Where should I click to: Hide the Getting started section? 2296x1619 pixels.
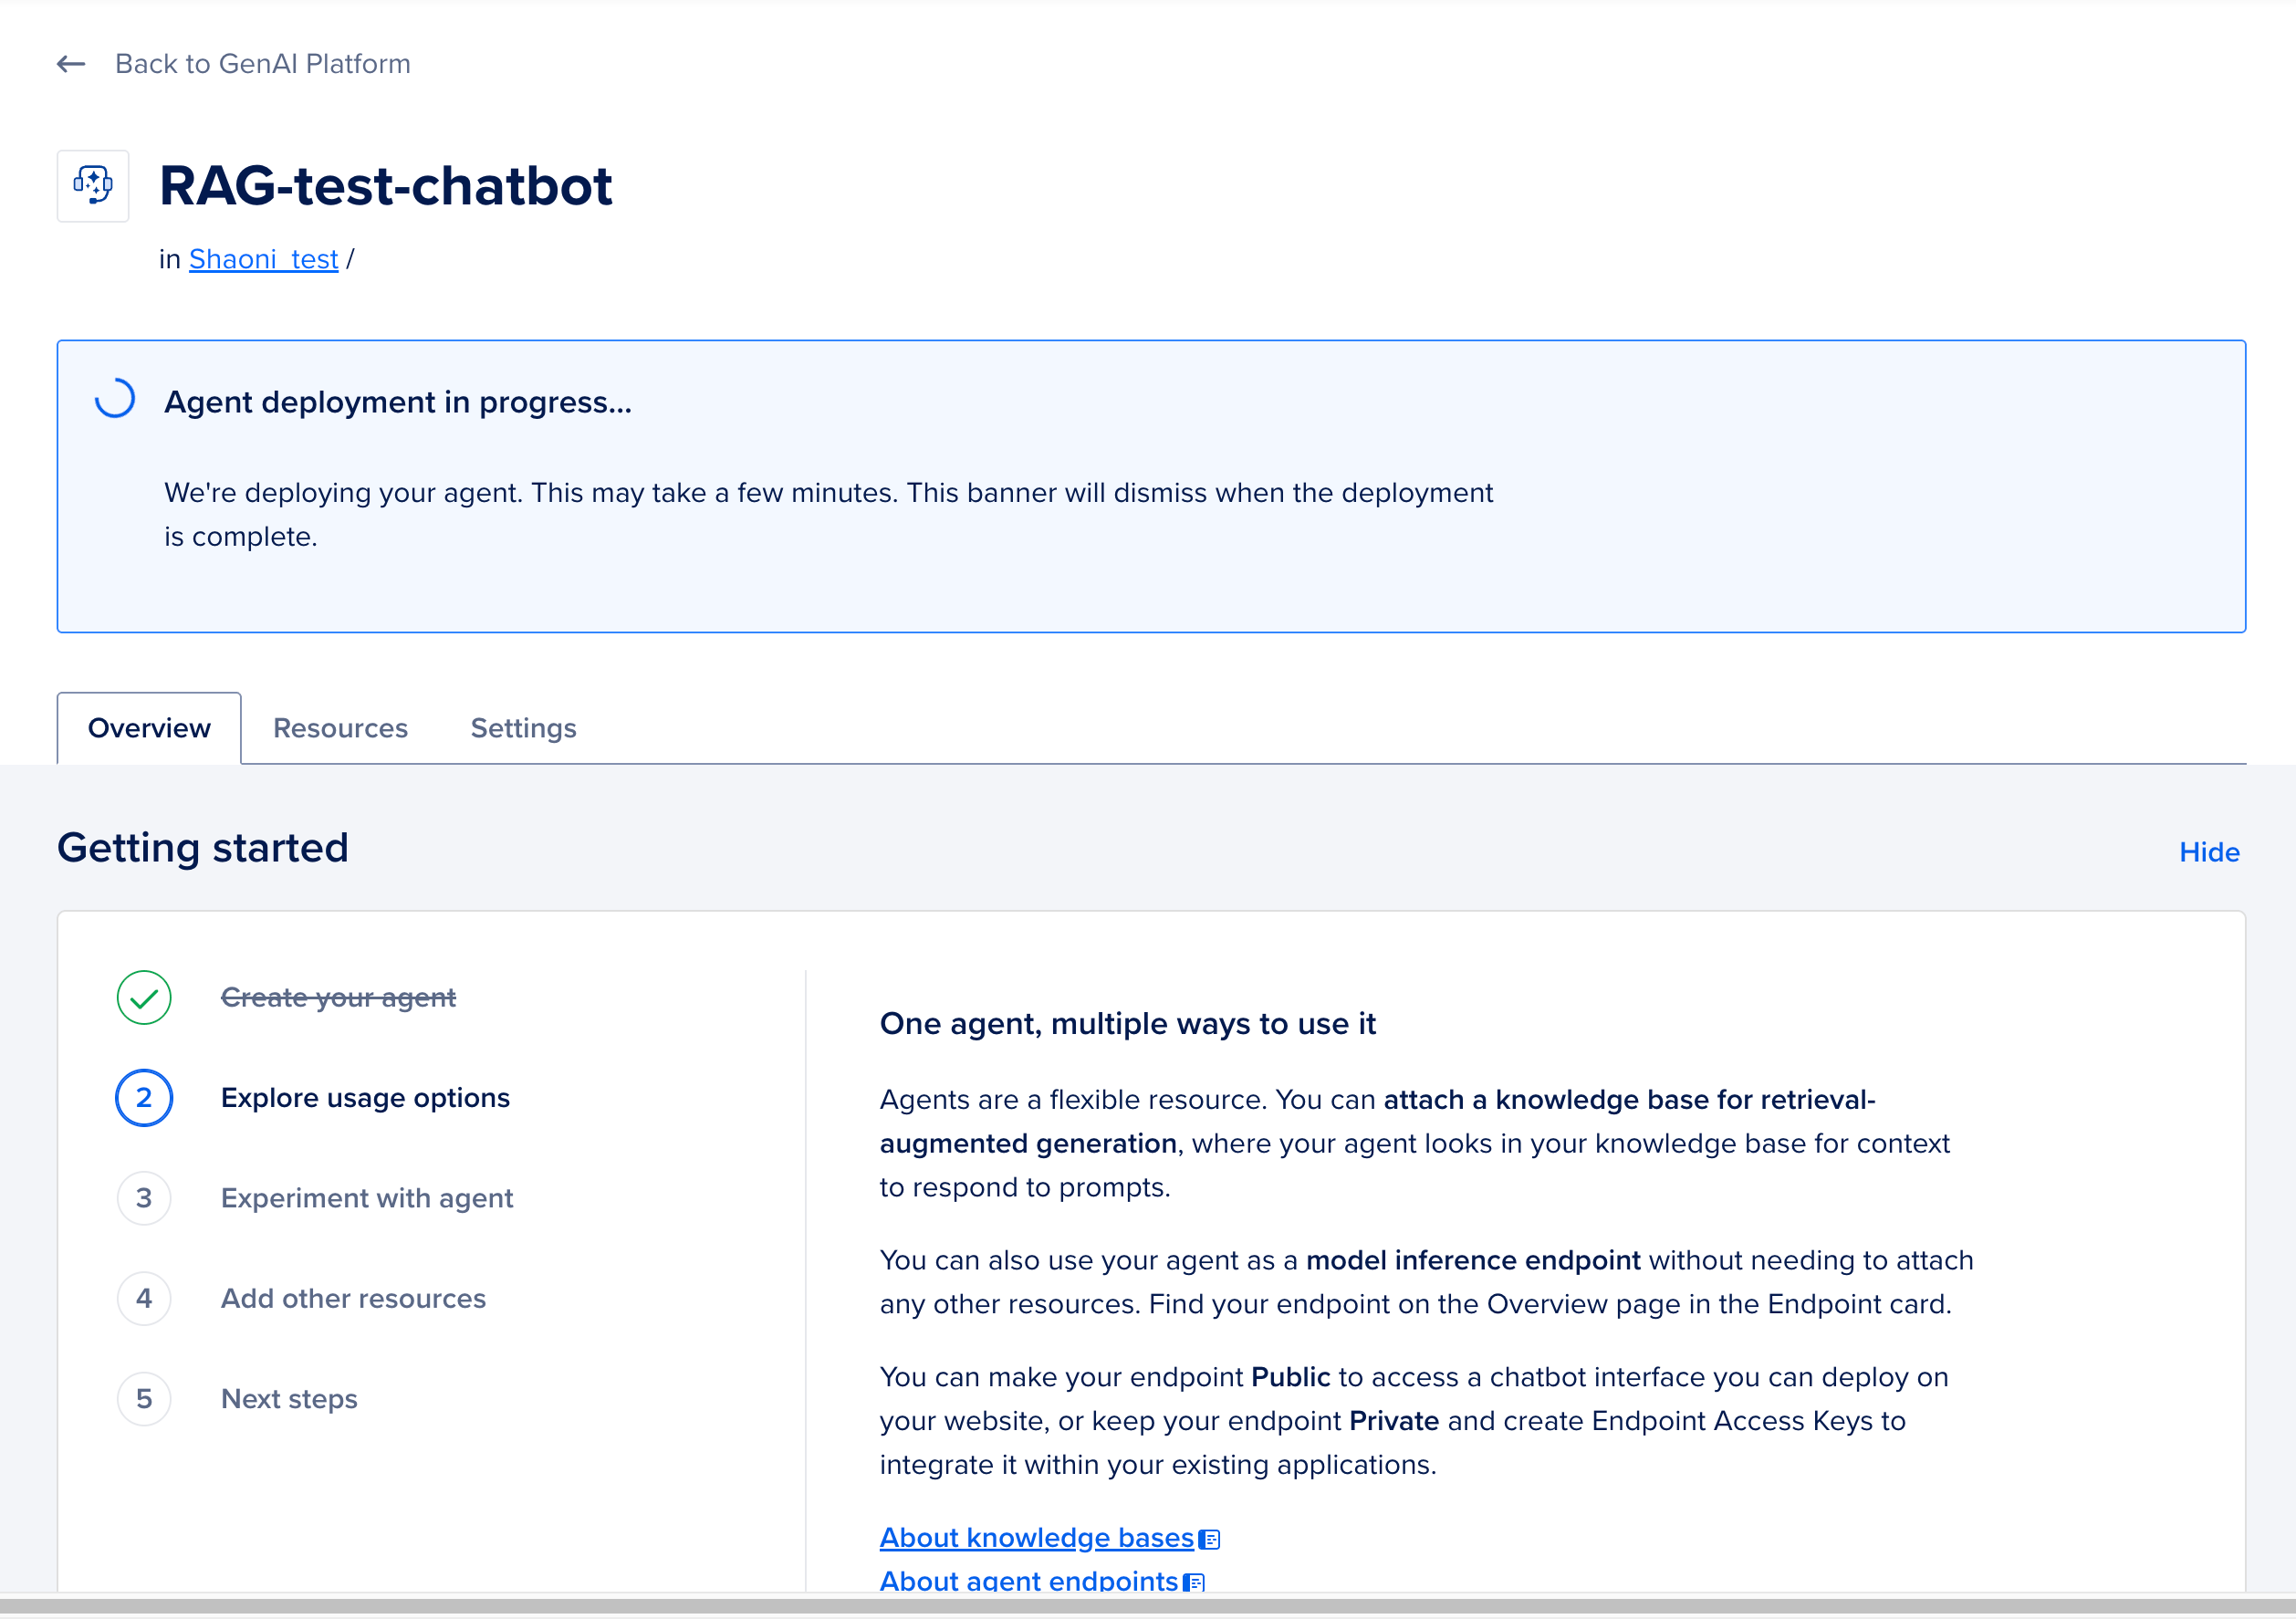pos(2209,852)
